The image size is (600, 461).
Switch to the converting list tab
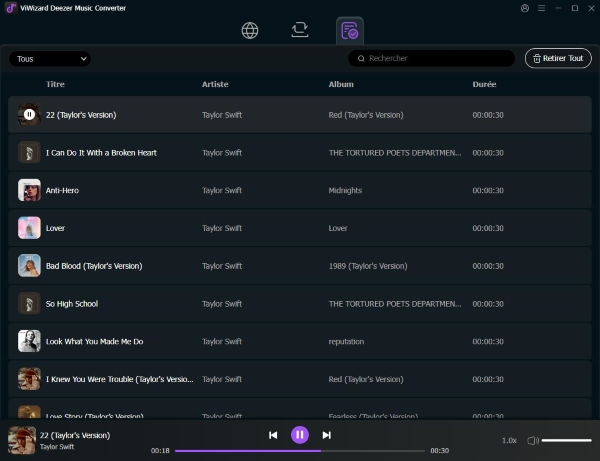[300, 30]
